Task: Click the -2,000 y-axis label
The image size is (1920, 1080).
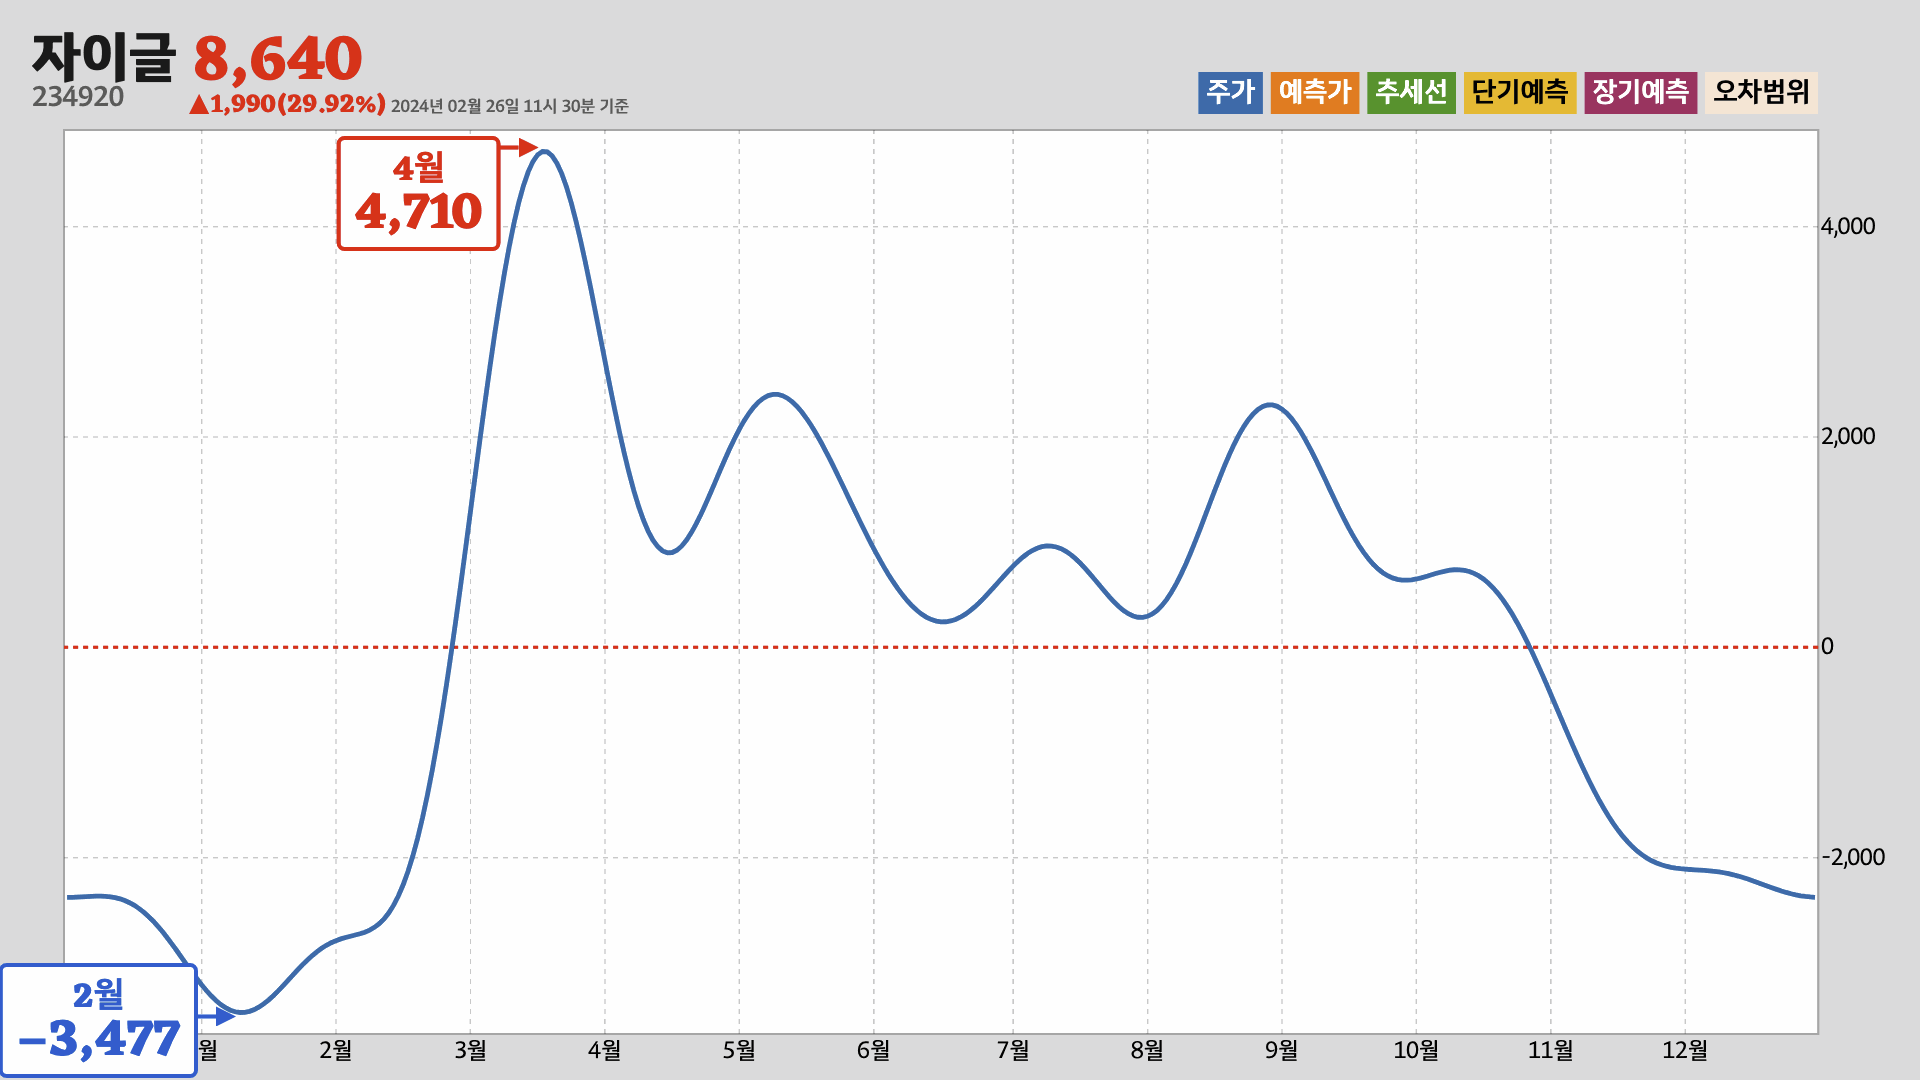Action: click(1852, 857)
